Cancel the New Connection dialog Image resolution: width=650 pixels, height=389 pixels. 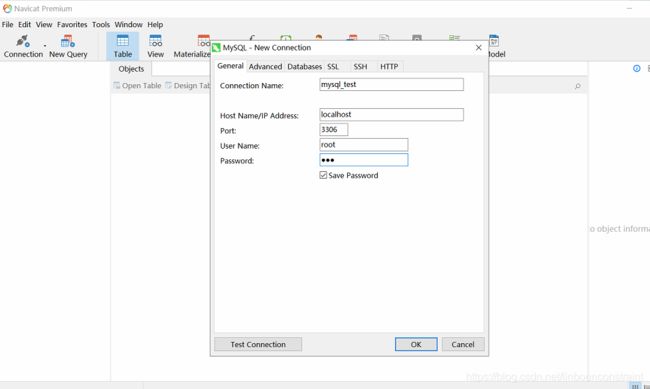tap(463, 344)
